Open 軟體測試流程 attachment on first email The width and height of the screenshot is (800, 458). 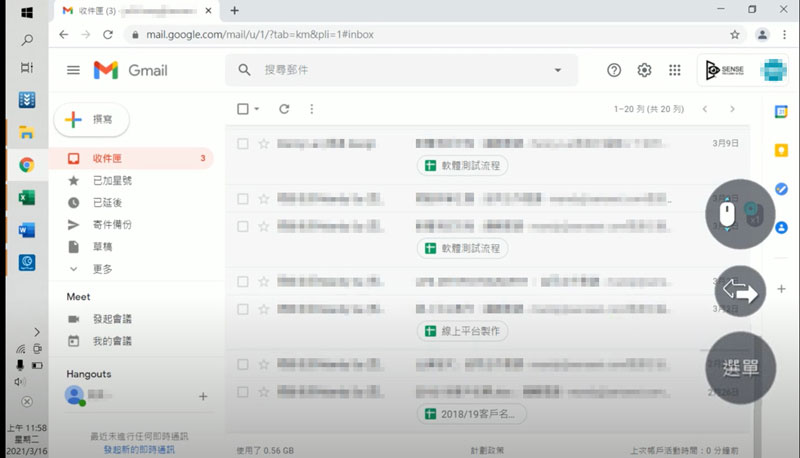click(462, 165)
